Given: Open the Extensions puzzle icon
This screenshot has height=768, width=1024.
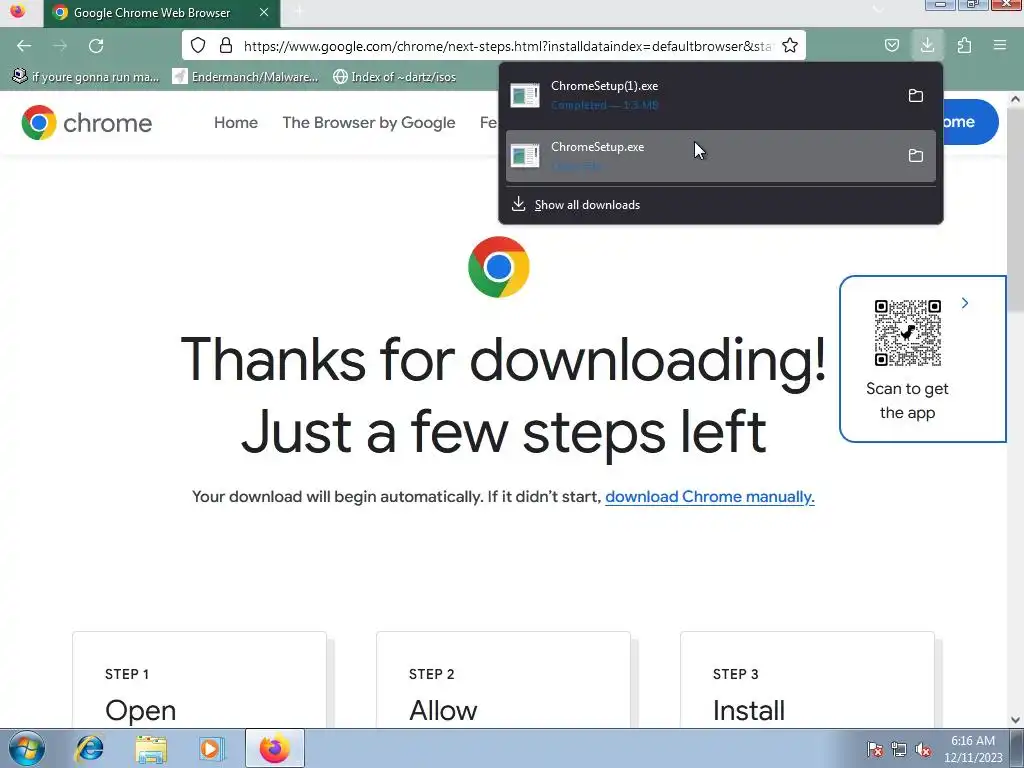Looking at the screenshot, I should click(964, 46).
